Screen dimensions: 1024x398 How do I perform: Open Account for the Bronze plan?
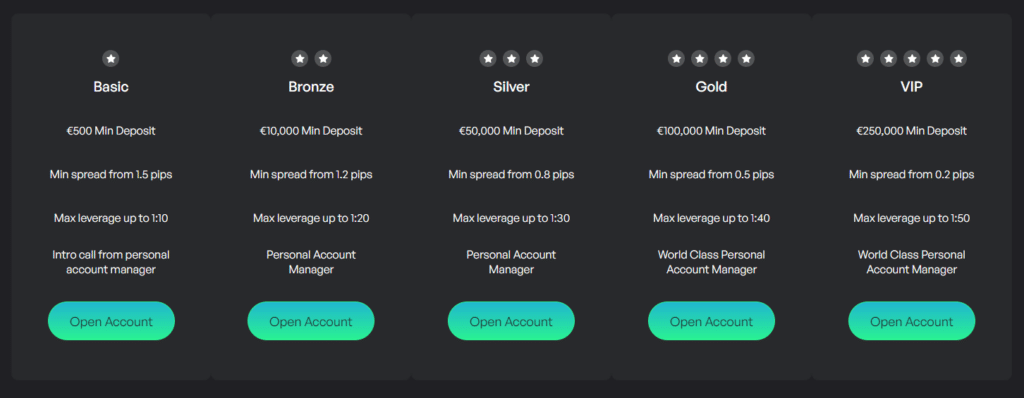(x=311, y=321)
